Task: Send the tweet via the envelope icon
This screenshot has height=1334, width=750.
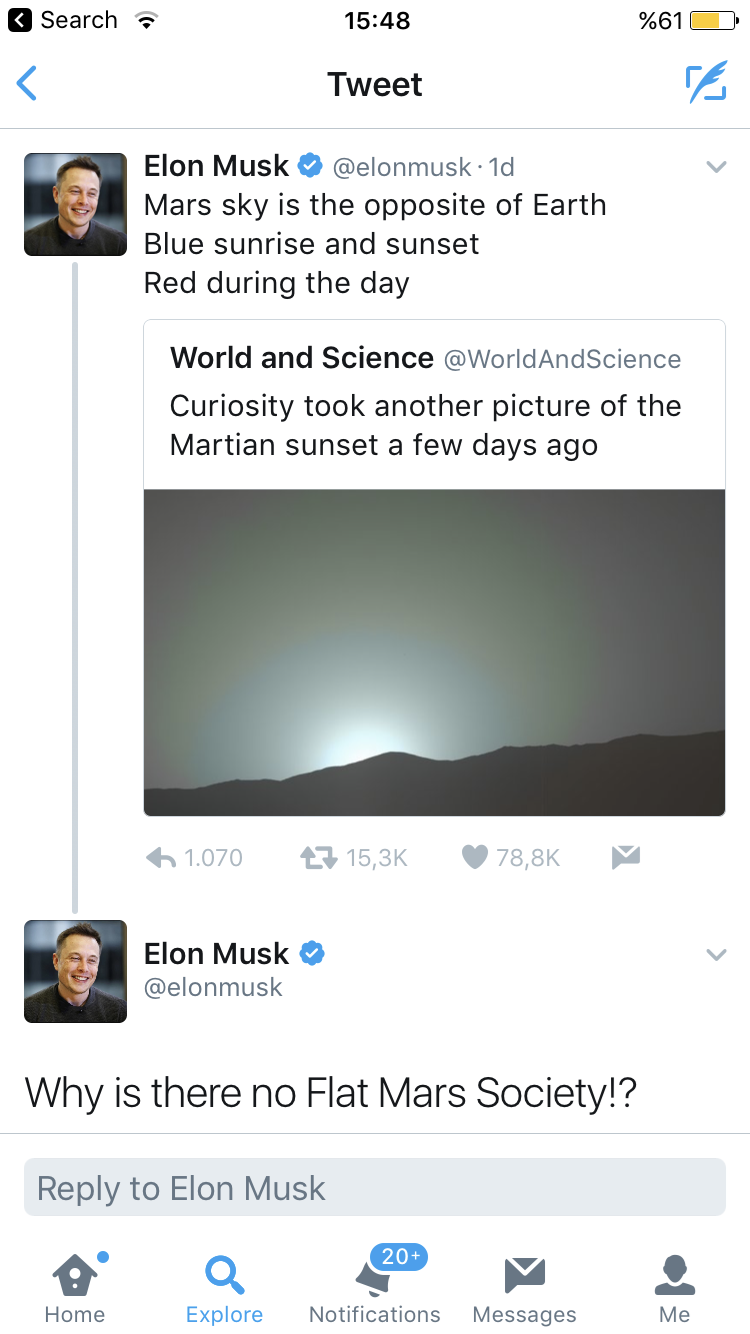Action: 625,857
